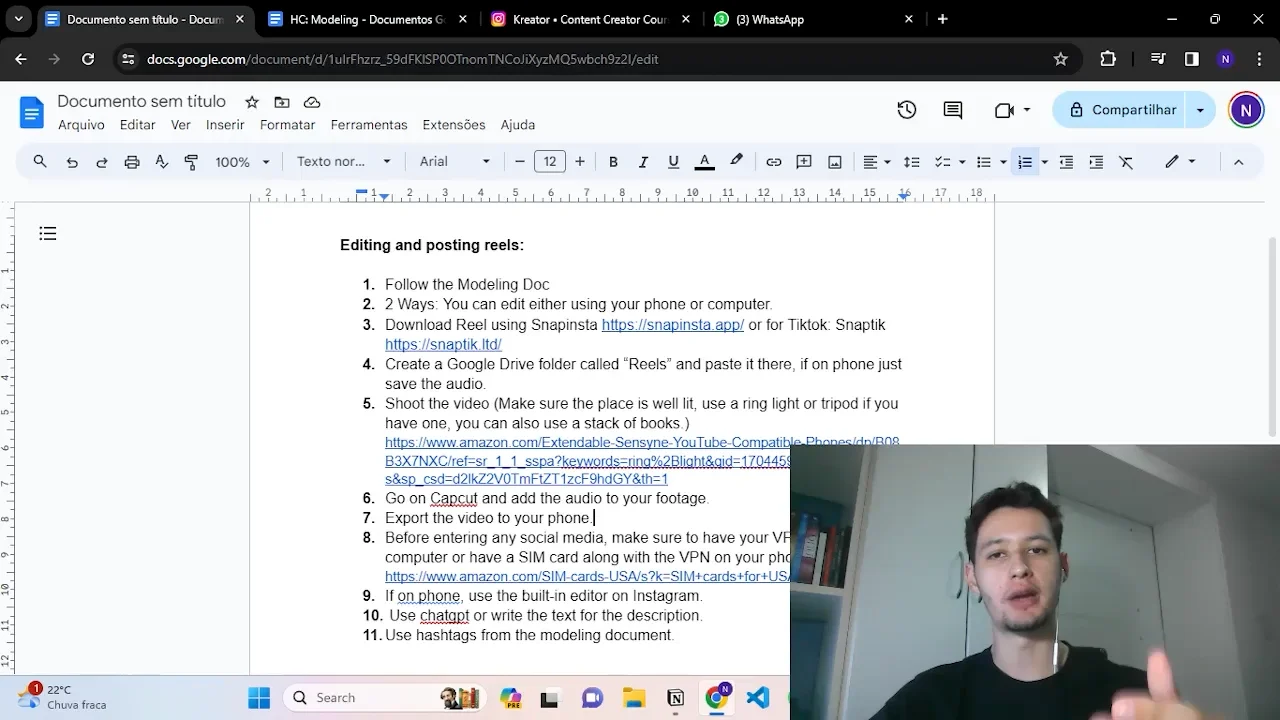Viewport: 1280px width, 720px height.
Task: Click the document title field
Action: 142,101
